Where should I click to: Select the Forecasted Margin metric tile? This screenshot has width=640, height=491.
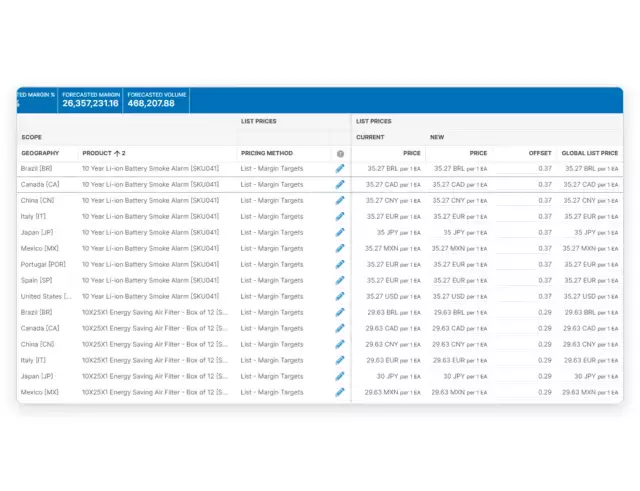click(x=90, y=99)
